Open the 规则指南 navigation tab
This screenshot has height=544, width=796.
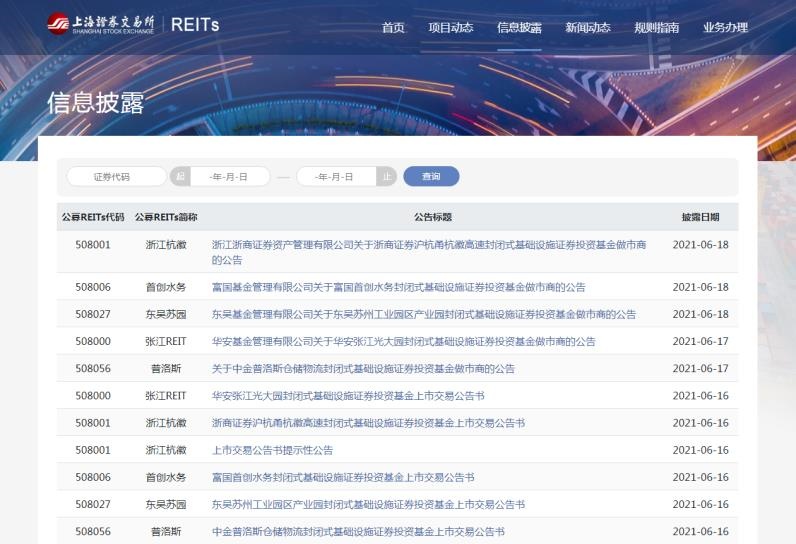click(x=656, y=27)
